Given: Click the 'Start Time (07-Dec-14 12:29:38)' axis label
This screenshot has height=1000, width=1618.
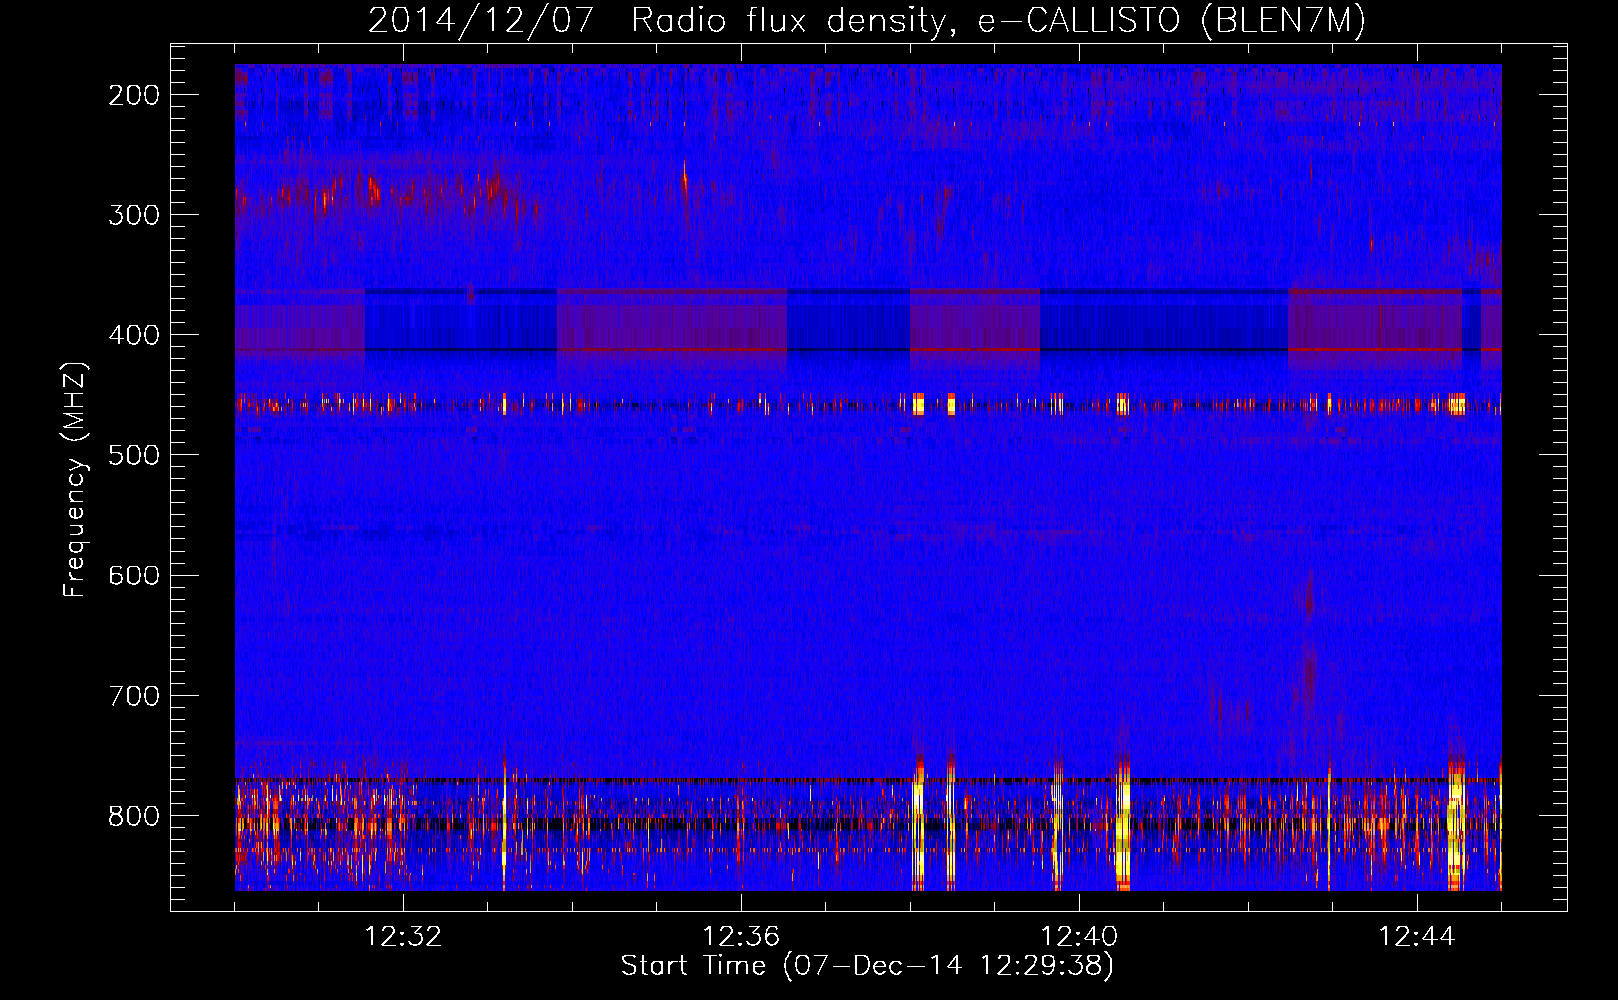Looking at the screenshot, I should point(867,966).
